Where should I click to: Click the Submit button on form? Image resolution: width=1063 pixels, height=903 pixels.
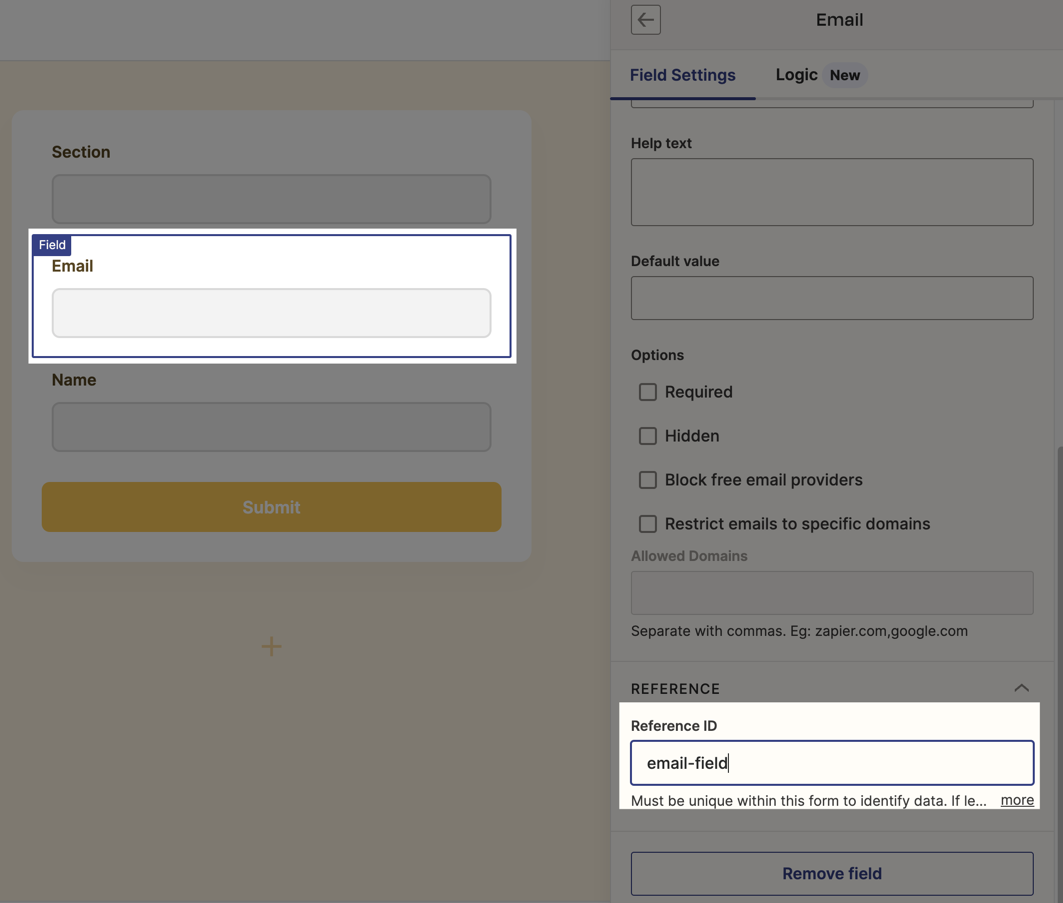pyautogui.click(x=271, y=507)
